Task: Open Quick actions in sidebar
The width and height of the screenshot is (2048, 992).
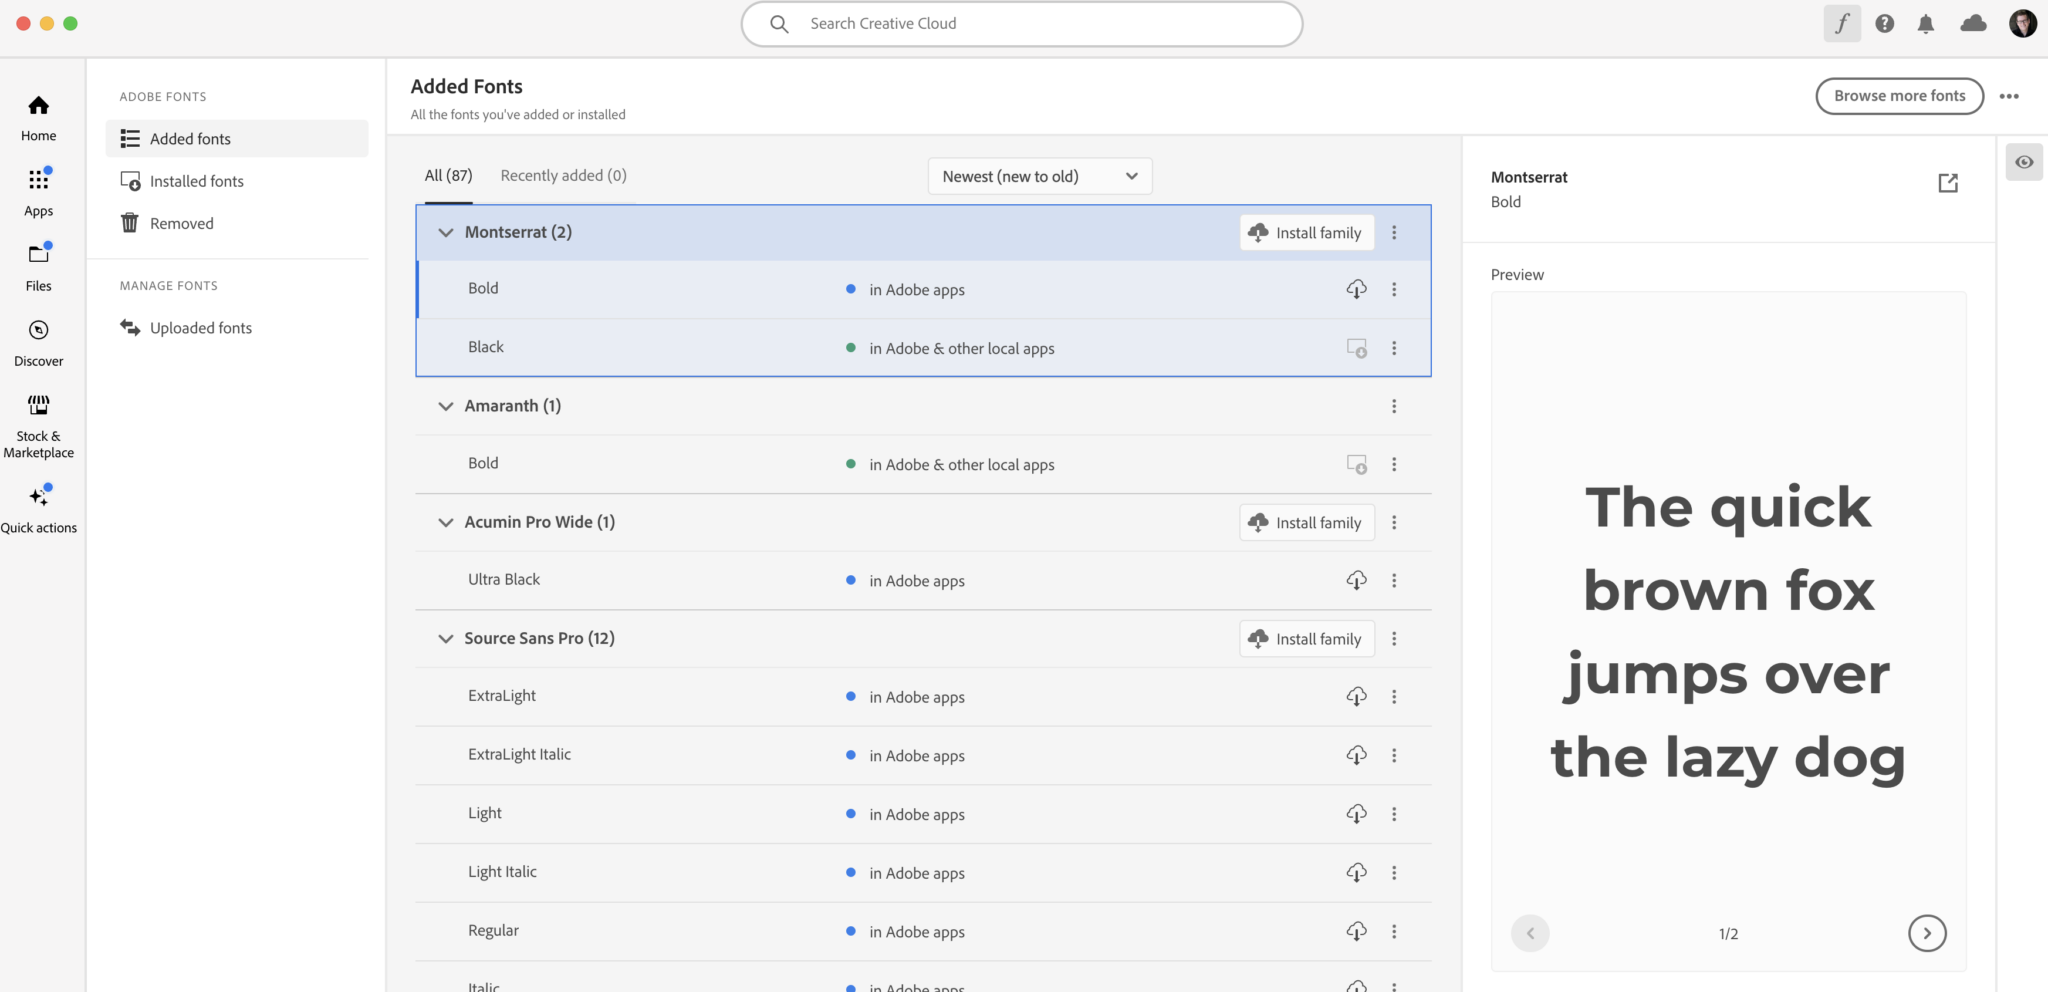Action: (39, 509)
